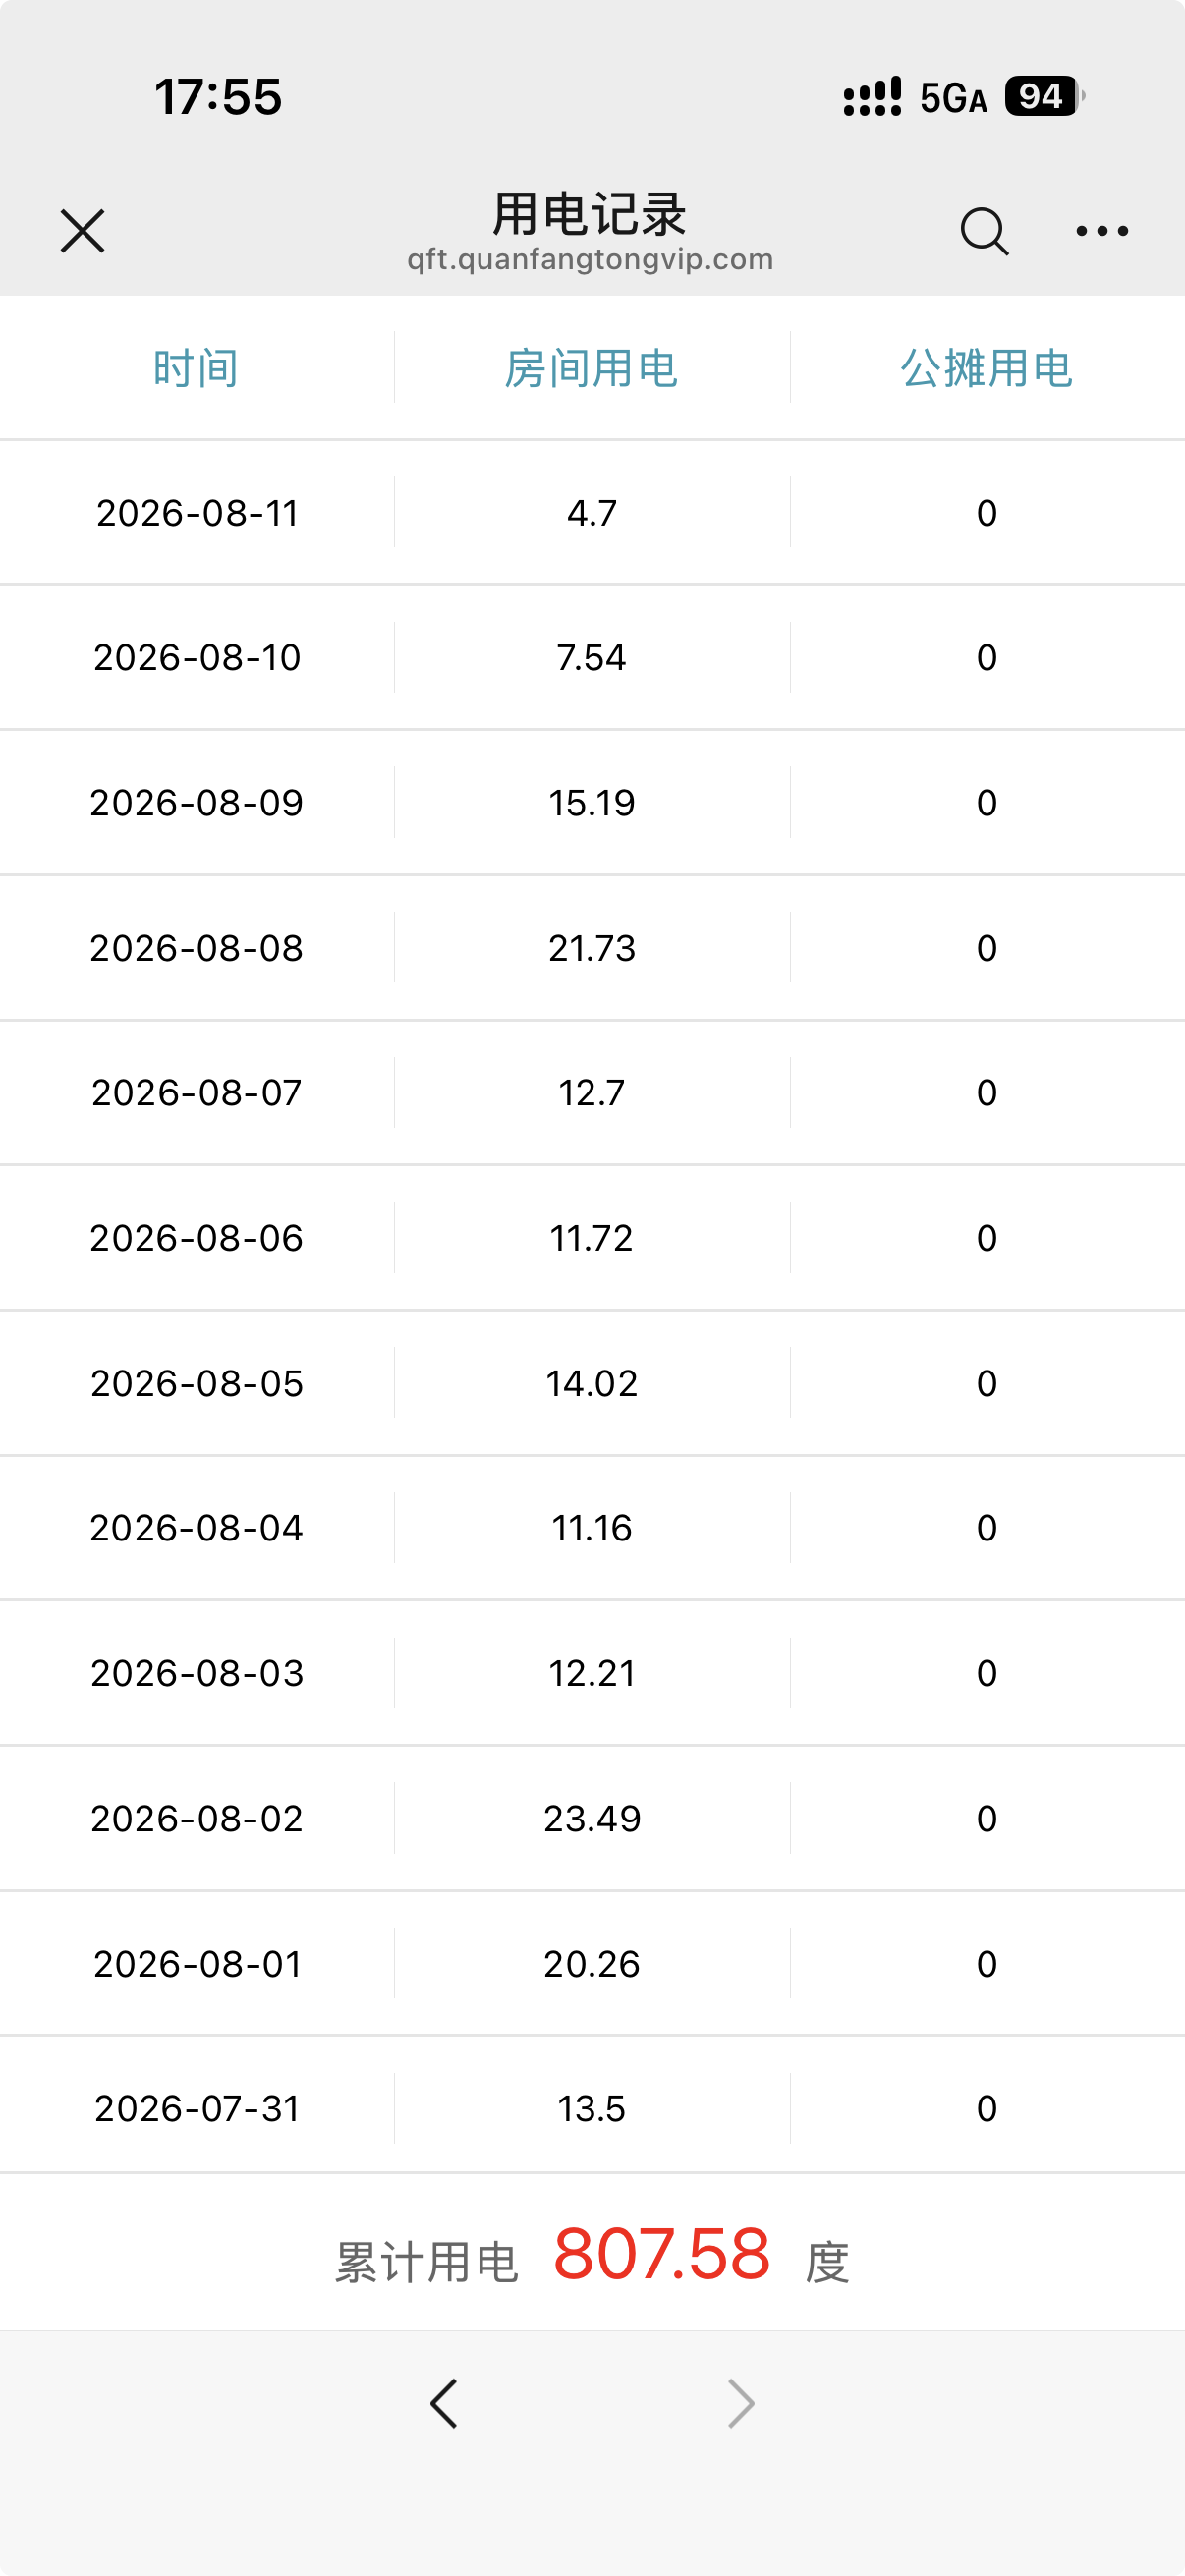Select the 21.73 usage value
The height and width of the screenshot is (2576, 1185).
[x=592, y=948]
